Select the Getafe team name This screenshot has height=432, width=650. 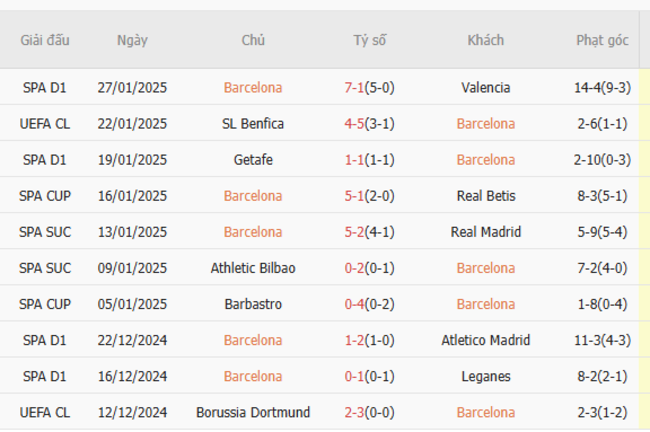253,160
